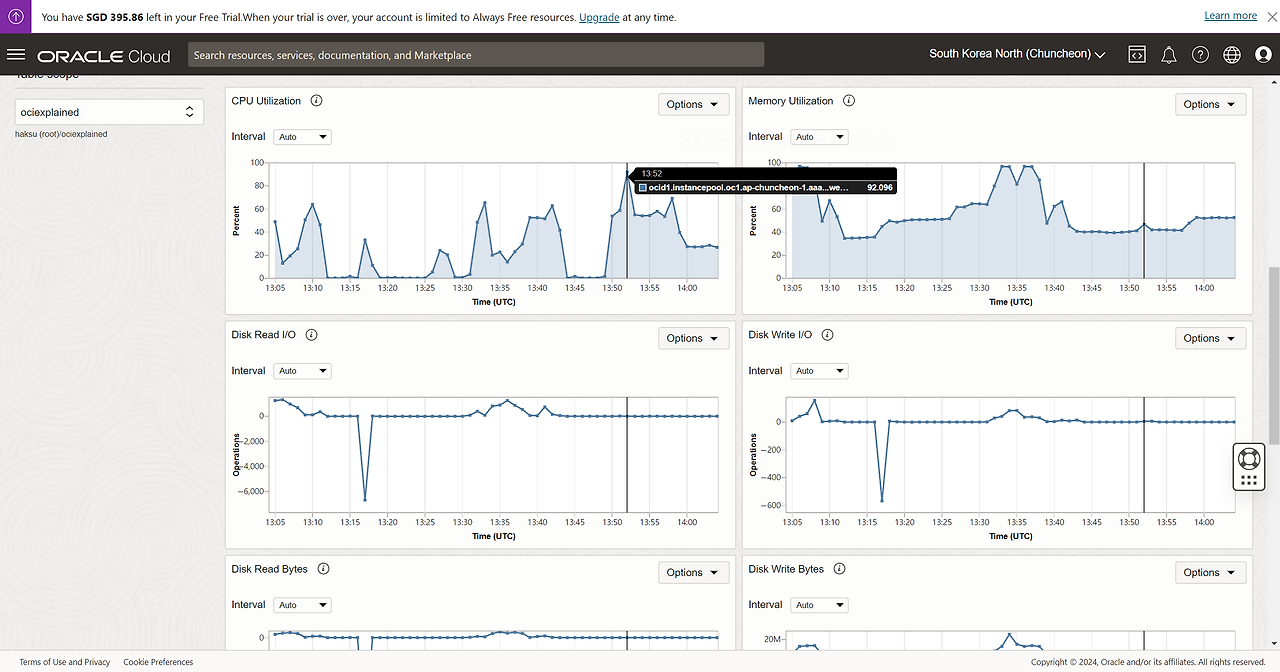This screenshot has height=672, width=1280.
Task: Open the user profile menu
Action: coord(1263,55)
